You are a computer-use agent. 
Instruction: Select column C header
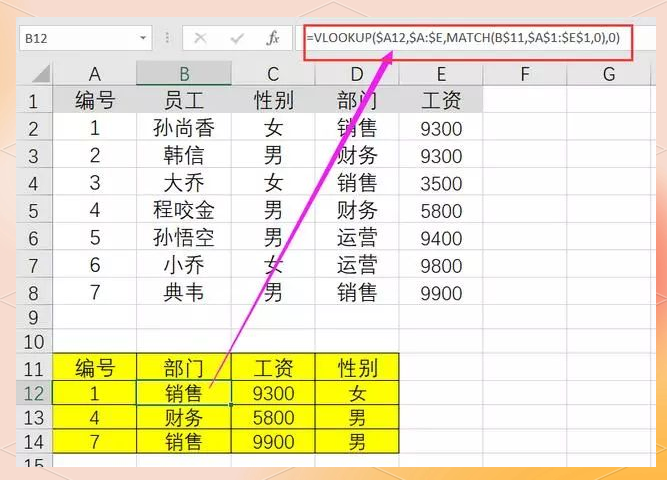[273, 74]
